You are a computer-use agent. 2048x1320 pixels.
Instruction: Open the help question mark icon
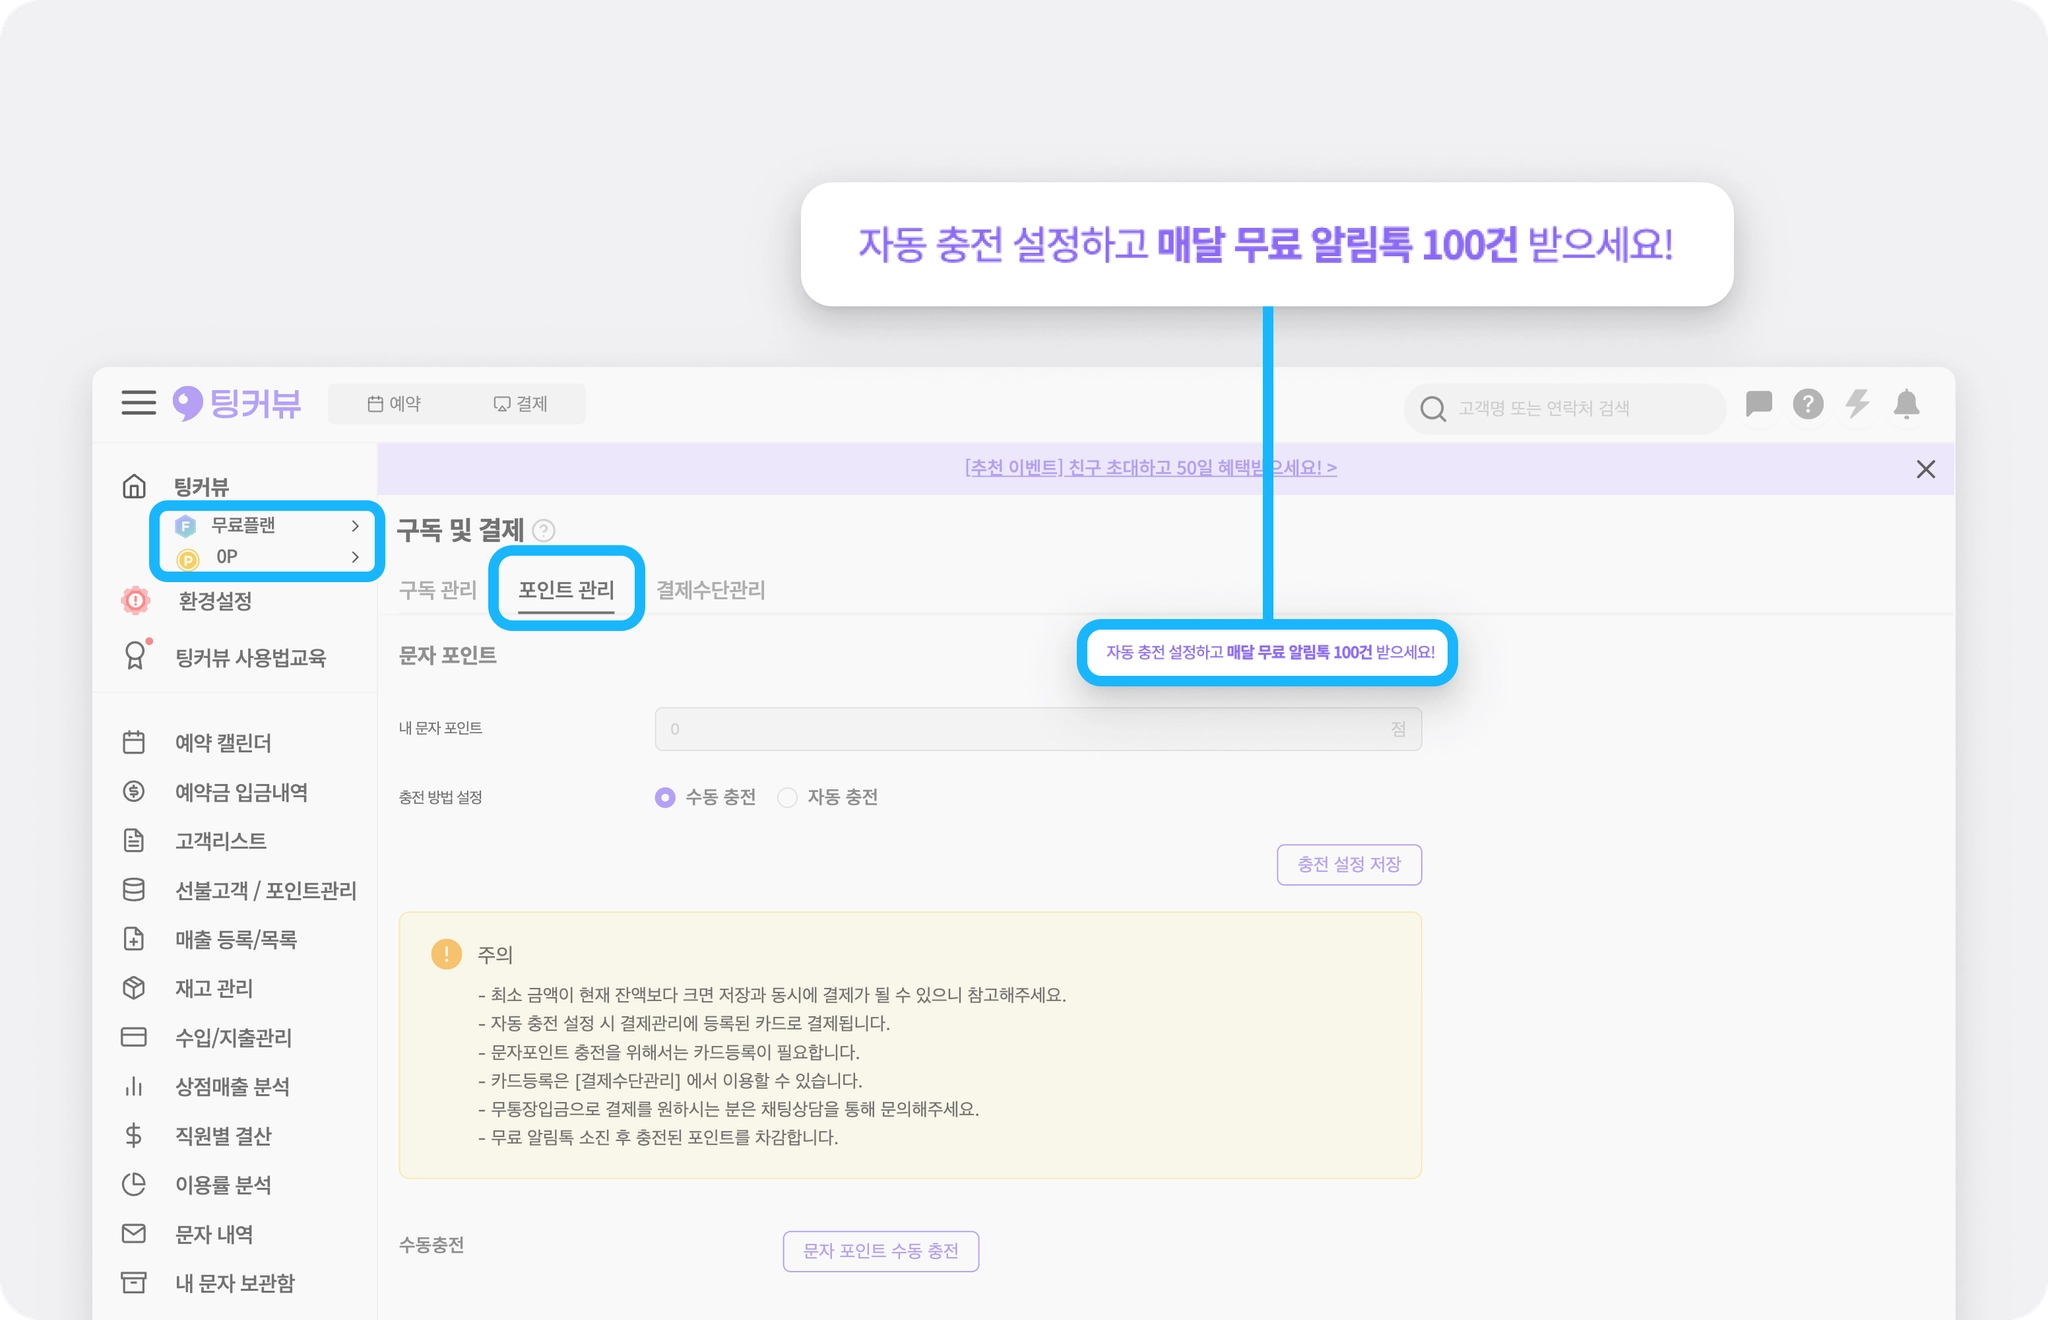(1808, 404)
